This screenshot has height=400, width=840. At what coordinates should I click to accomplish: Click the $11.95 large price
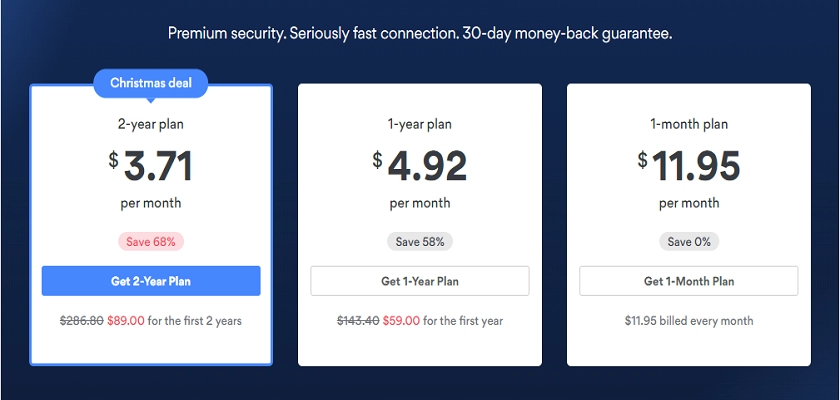point(689,165)
